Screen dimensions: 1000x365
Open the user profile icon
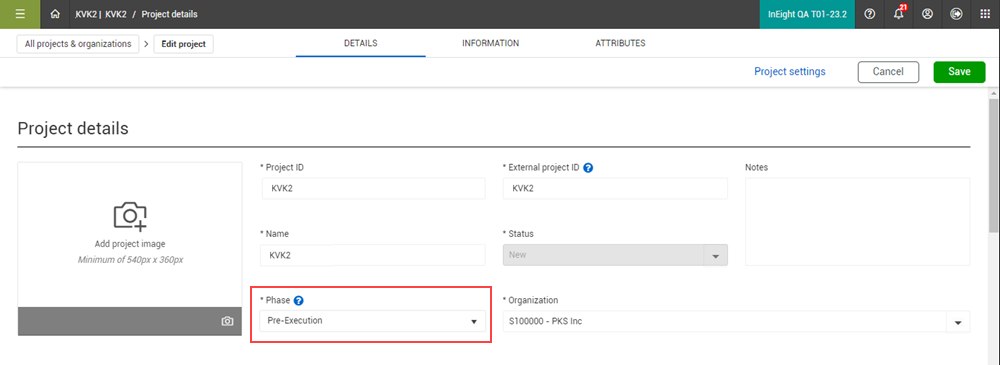click(928, 14)
